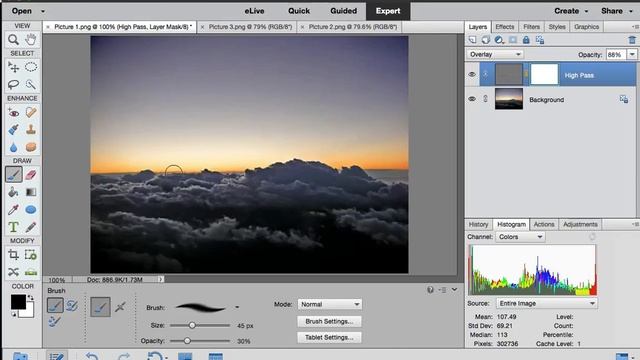The height and width of the screenshot is (360, 640).
Task: Select the Gradient tool
Action: click(31, 192)
